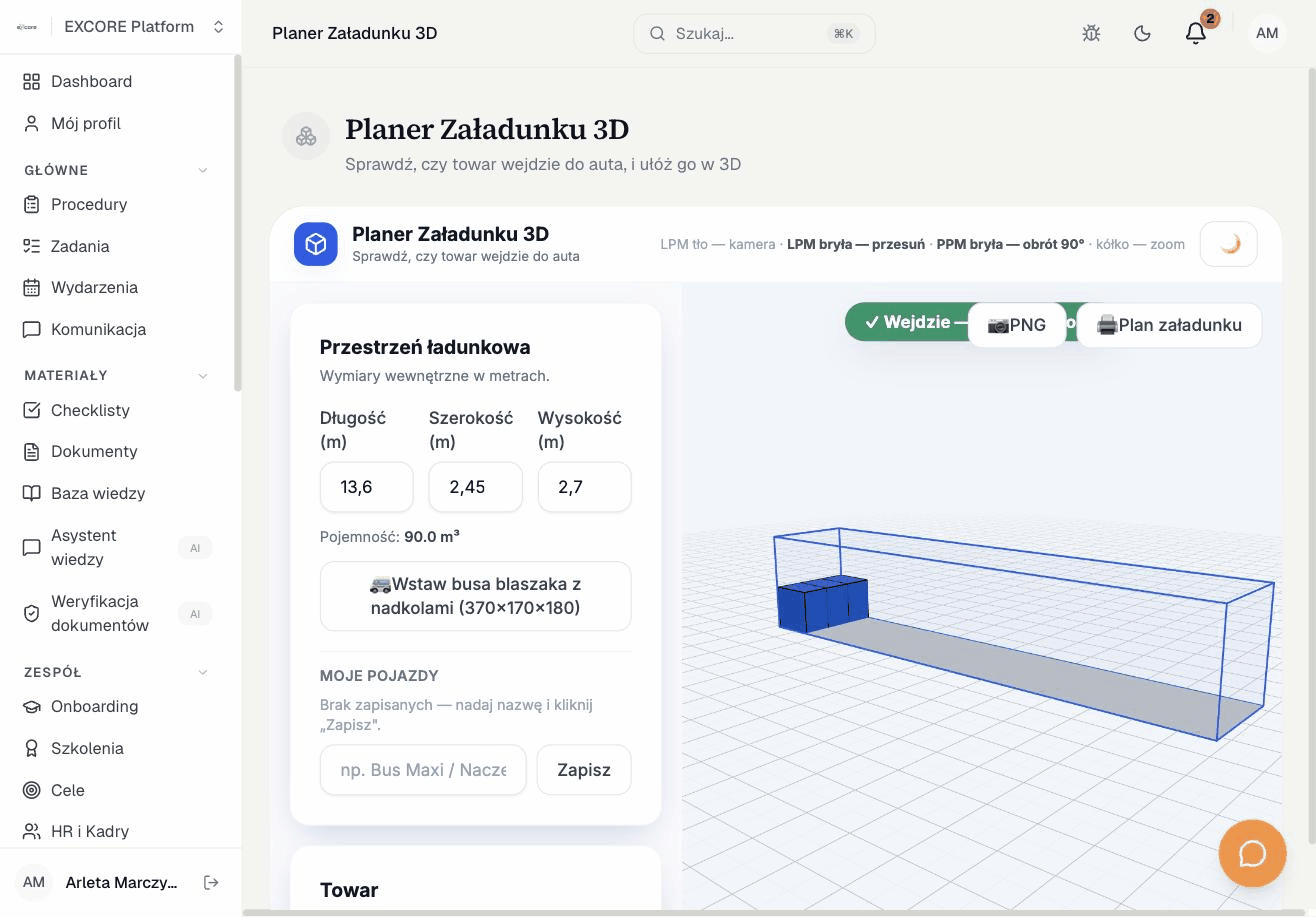Click the Weryfikacja dokumentów shield icon
Screen dimensions: 1316x917
(x=32, y=614)
